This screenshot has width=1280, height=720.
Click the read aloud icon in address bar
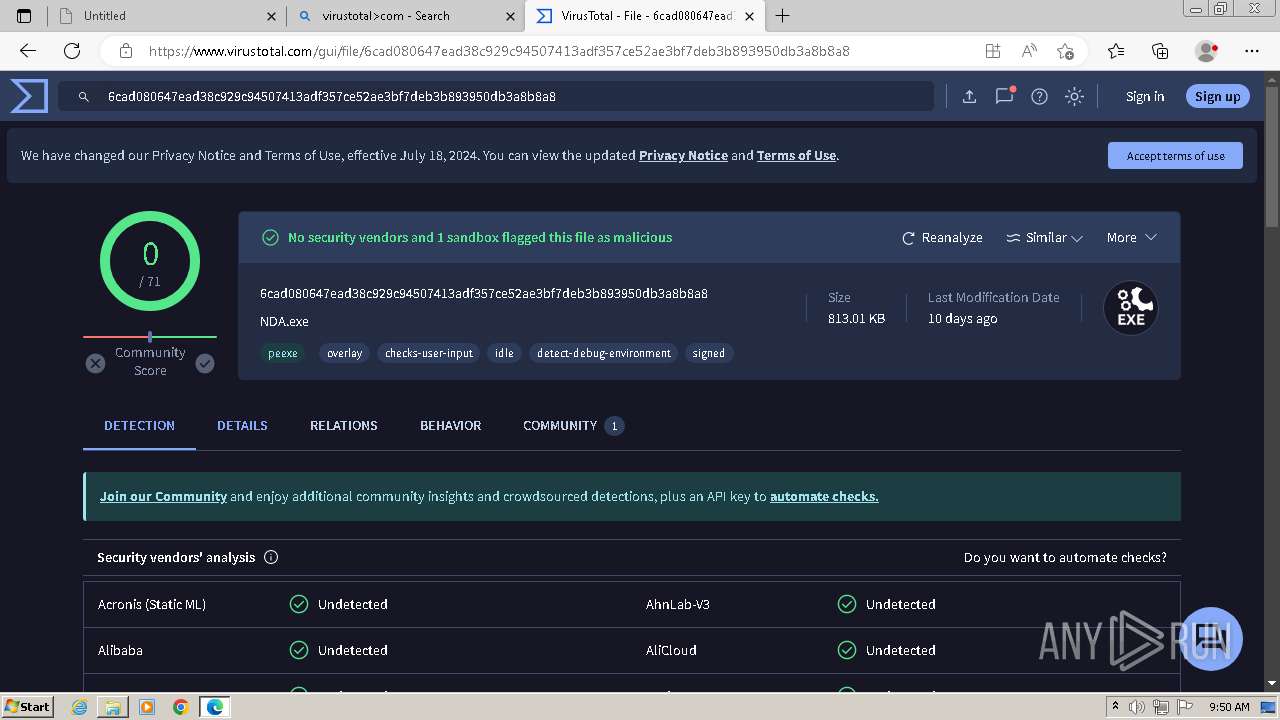pos(1028,51)
